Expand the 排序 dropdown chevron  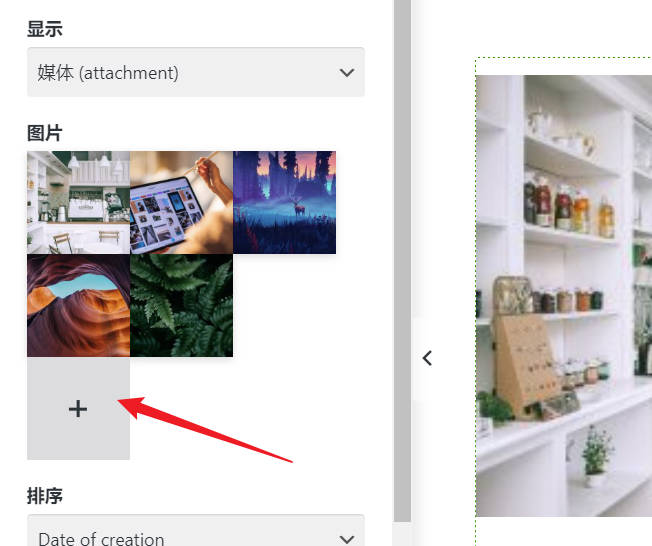tap(347, 539)
